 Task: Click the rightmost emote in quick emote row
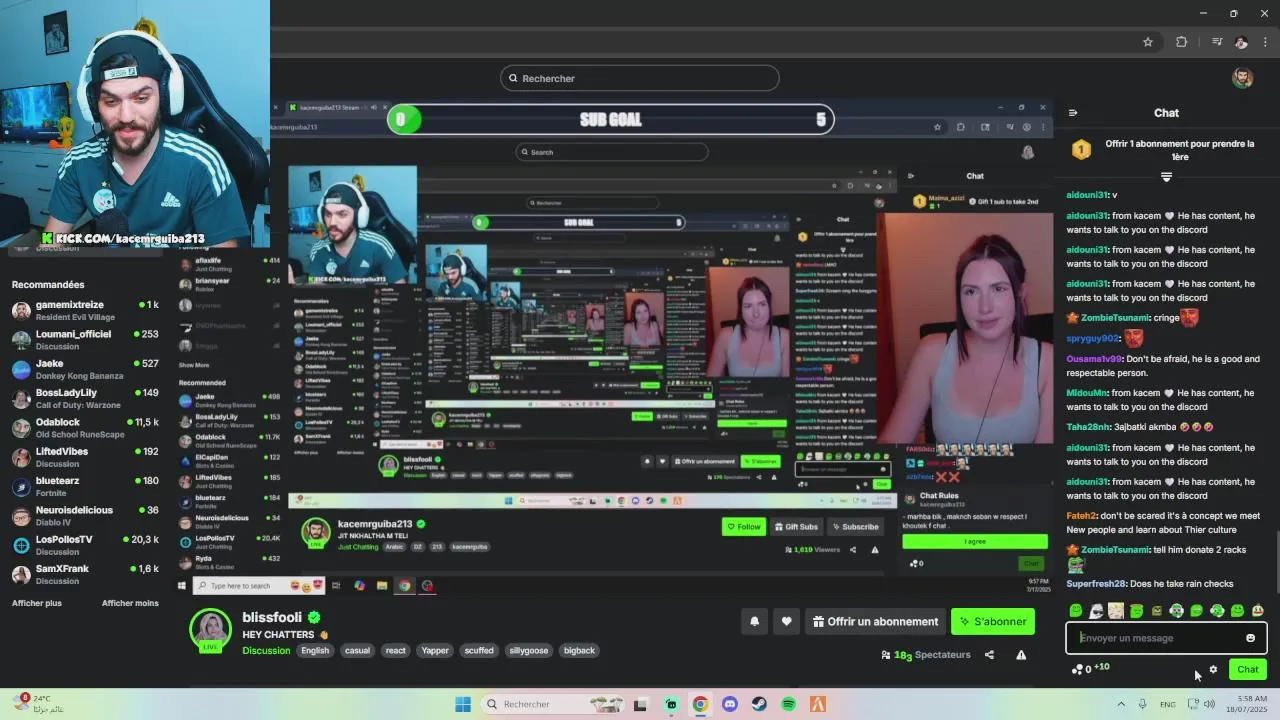[x=1258, y=611]
